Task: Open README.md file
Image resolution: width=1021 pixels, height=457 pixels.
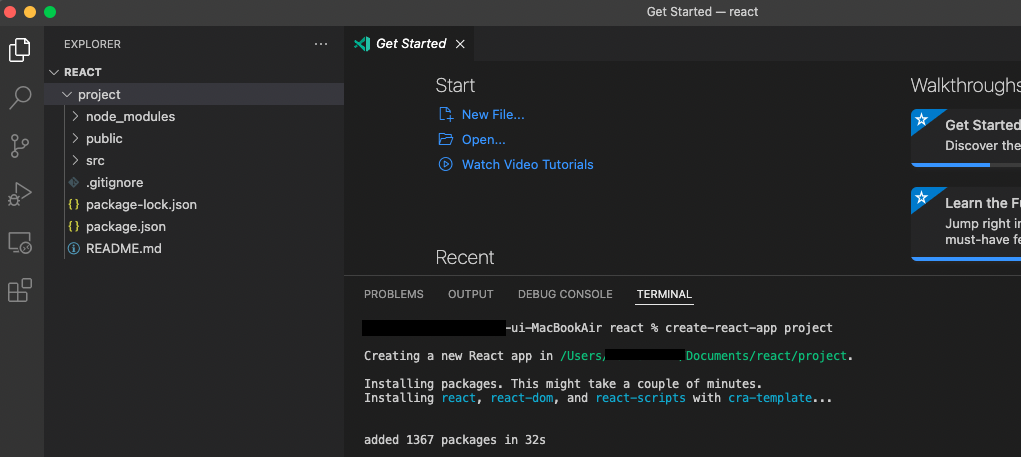Action: [x=194, y=249]
